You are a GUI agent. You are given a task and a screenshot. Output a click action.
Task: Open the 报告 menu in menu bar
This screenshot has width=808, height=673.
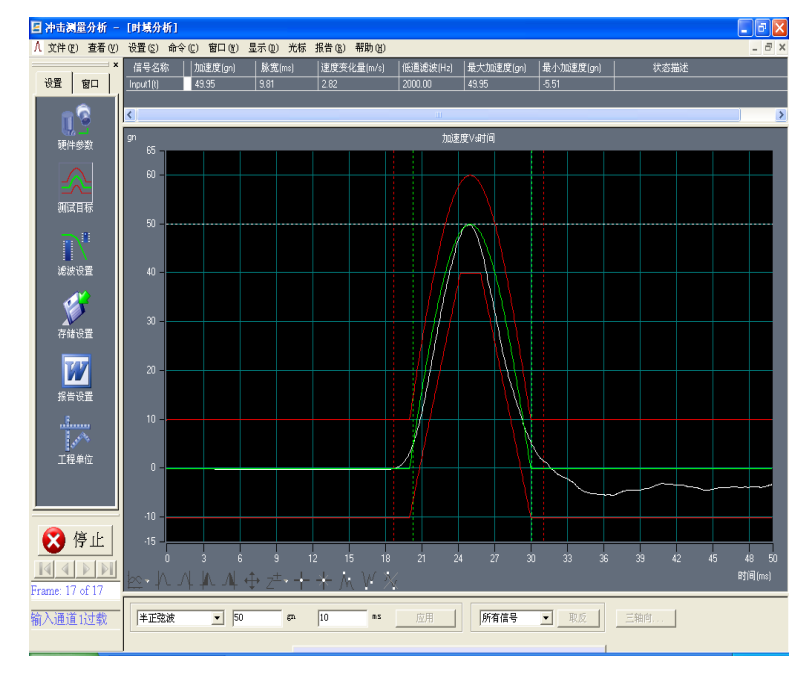point(330,48)
